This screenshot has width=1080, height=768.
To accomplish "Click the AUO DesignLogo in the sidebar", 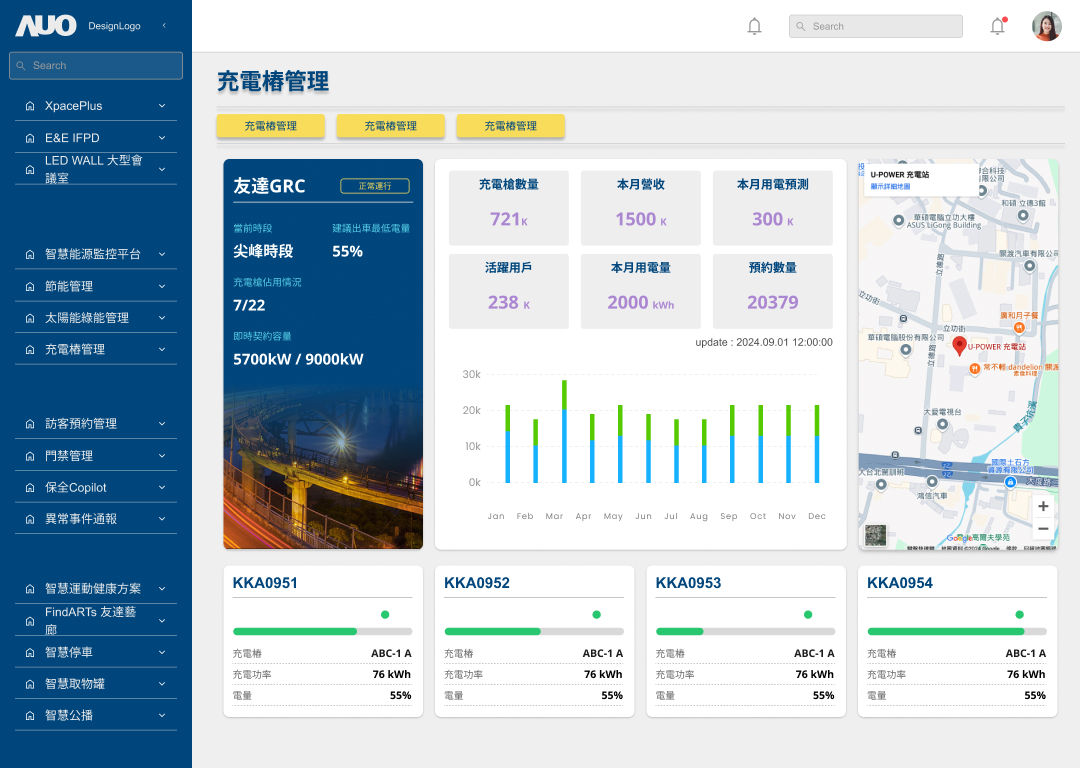I will coord(48,26).
